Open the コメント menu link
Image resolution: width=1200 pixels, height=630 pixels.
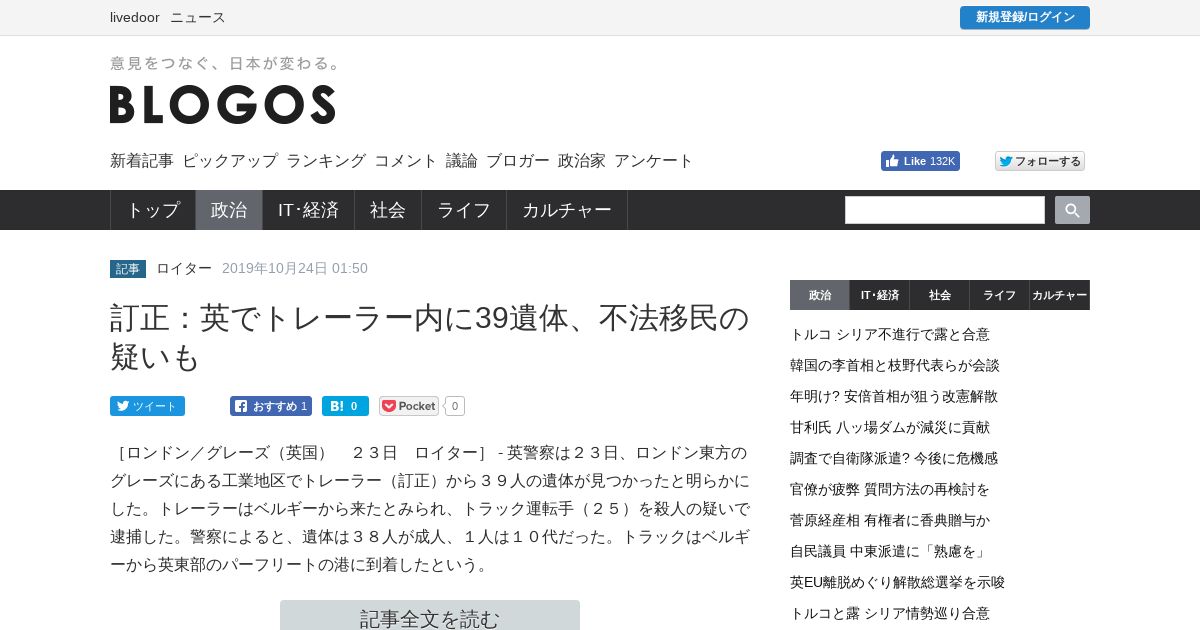(x=406, y=160)
